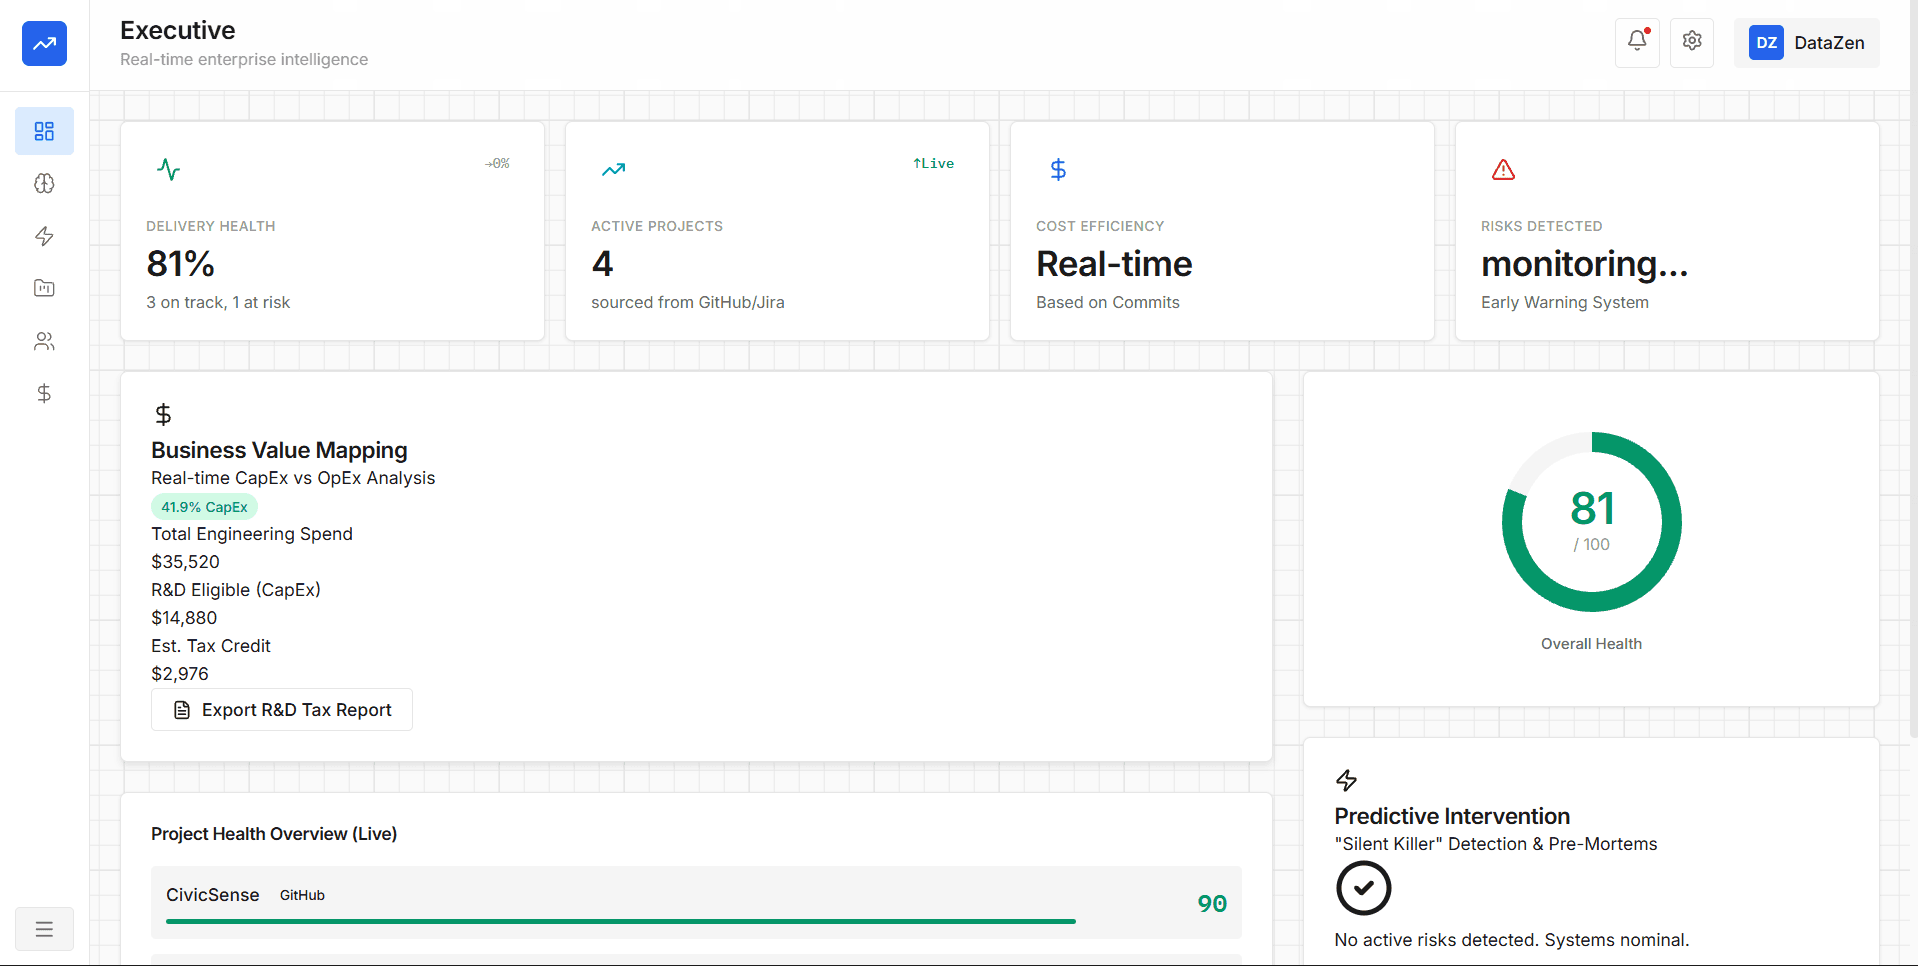Open the team users sidebar icon
The height and width of the screenshot is (966, 1918).
click(44, 341)
